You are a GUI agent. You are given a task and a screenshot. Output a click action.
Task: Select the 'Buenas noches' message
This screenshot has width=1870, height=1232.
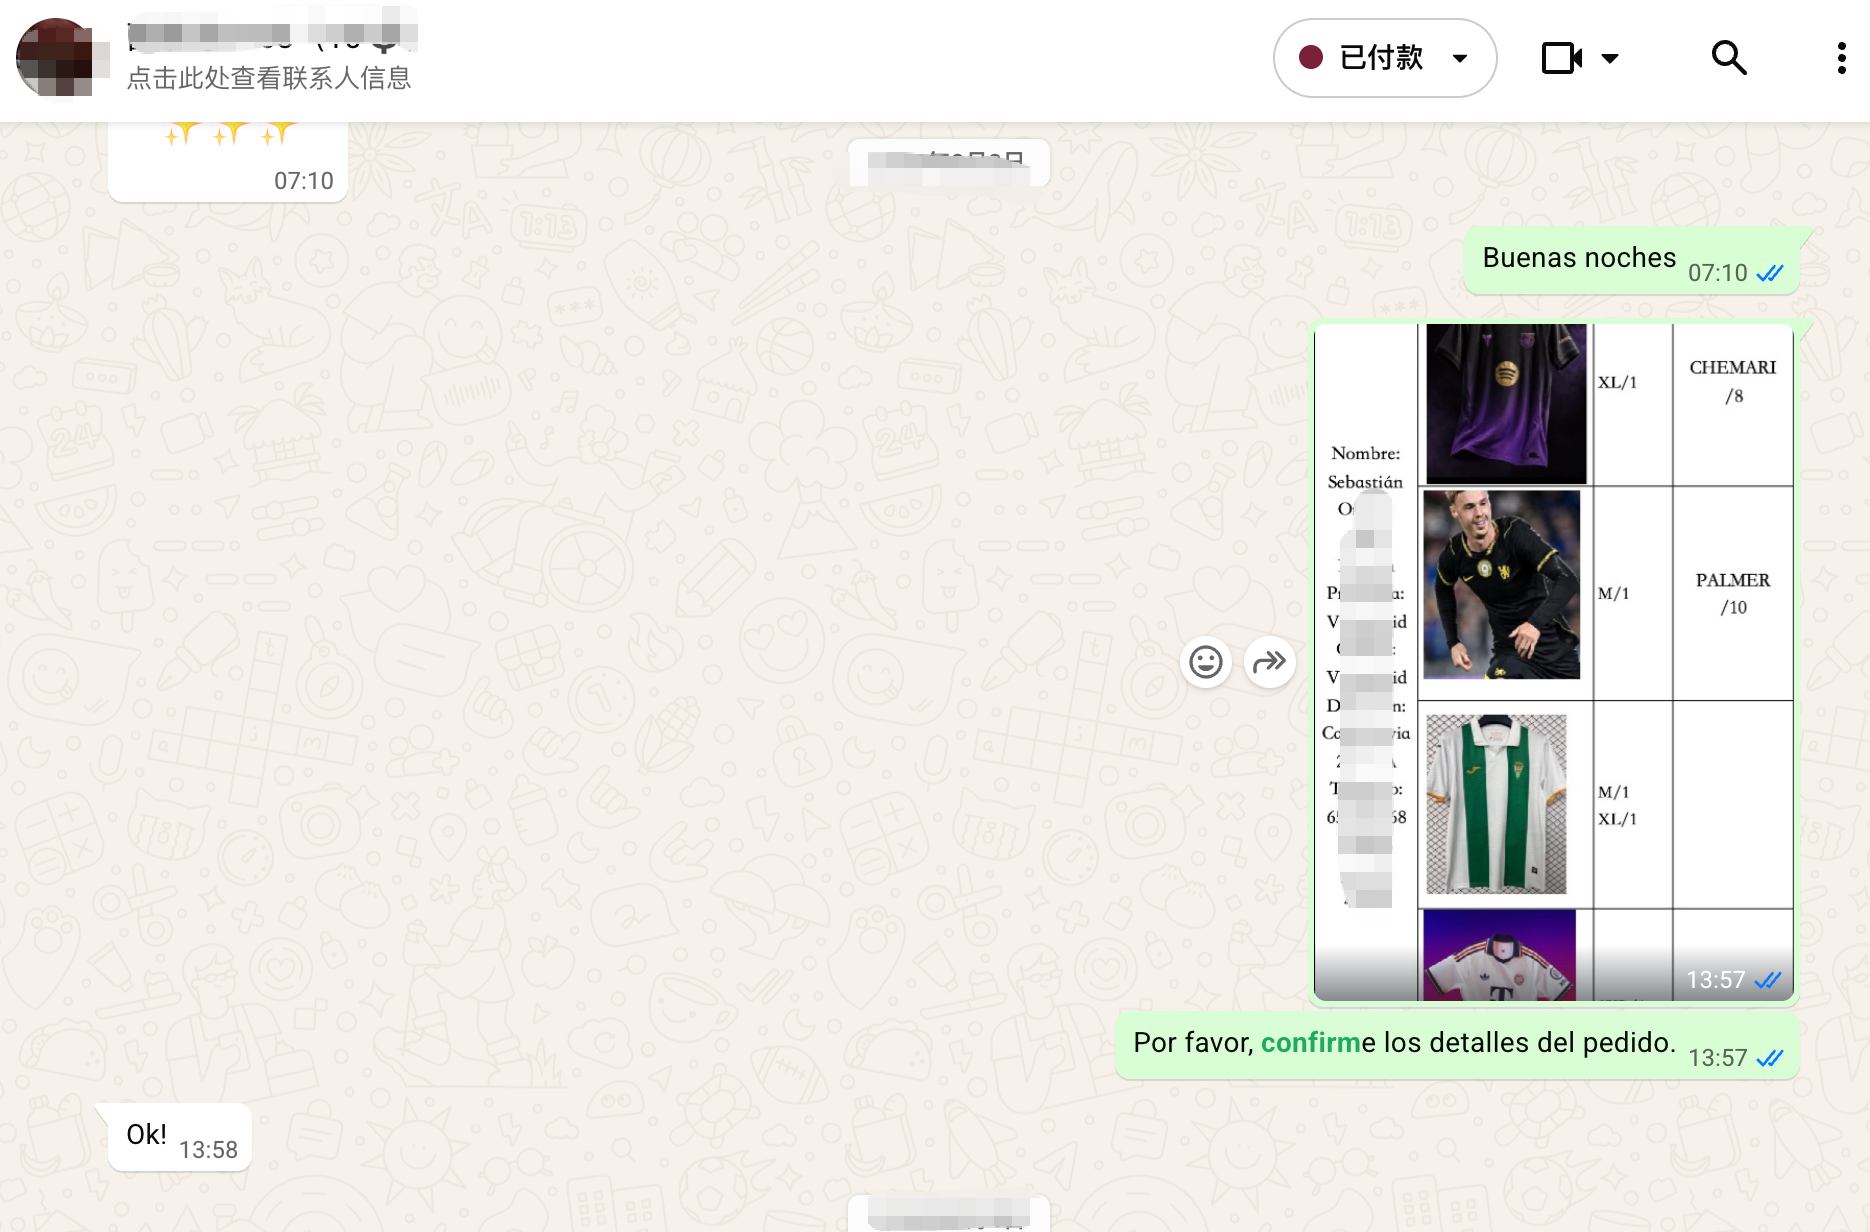[1631, 260]
